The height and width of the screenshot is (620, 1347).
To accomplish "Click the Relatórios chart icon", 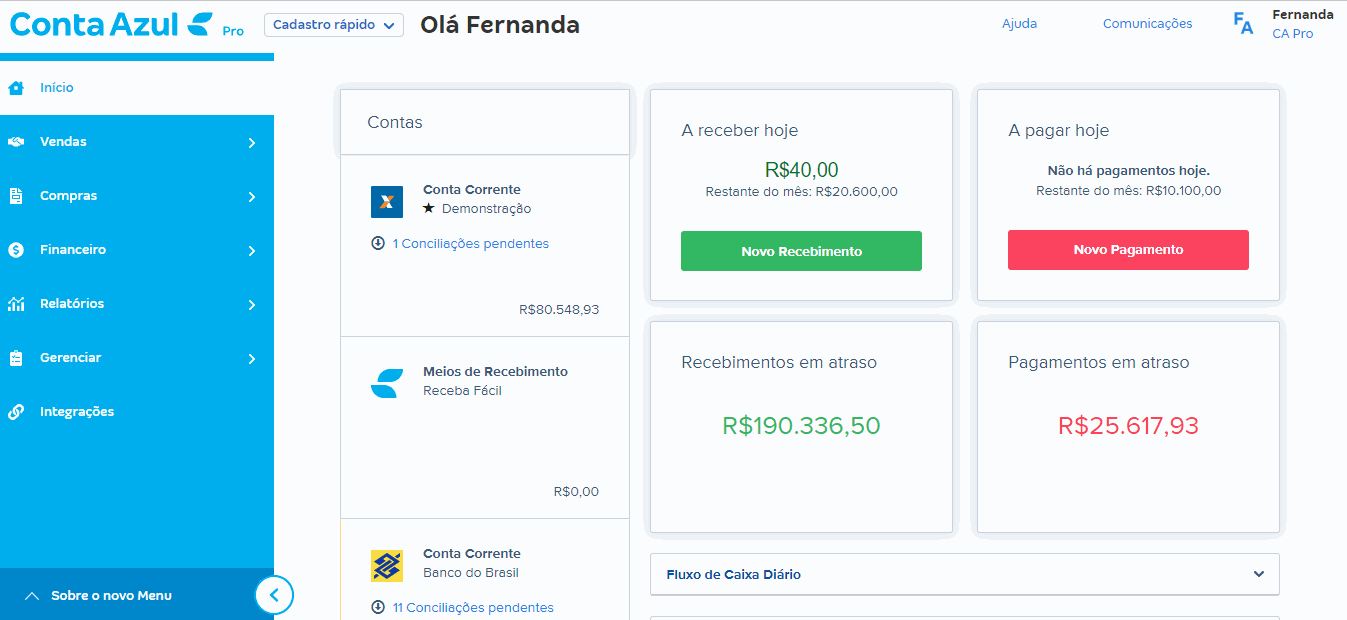I will (16, 304).
